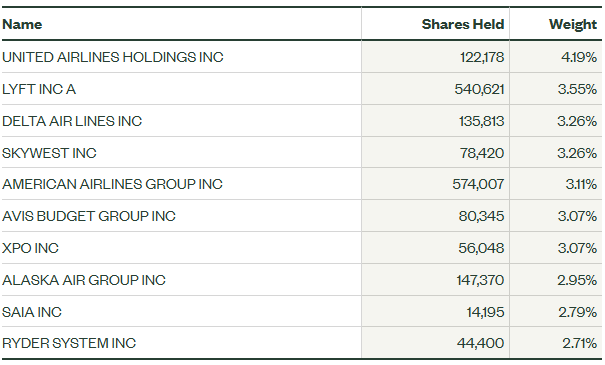This screenshot has width=605, height=365.
Task: Choose American Airlines Group Inc
Action: [112, 184]
